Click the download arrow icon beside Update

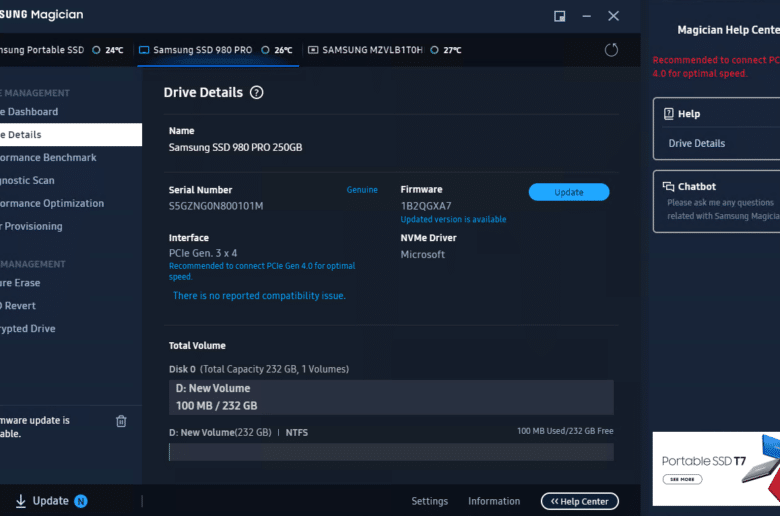20,501
